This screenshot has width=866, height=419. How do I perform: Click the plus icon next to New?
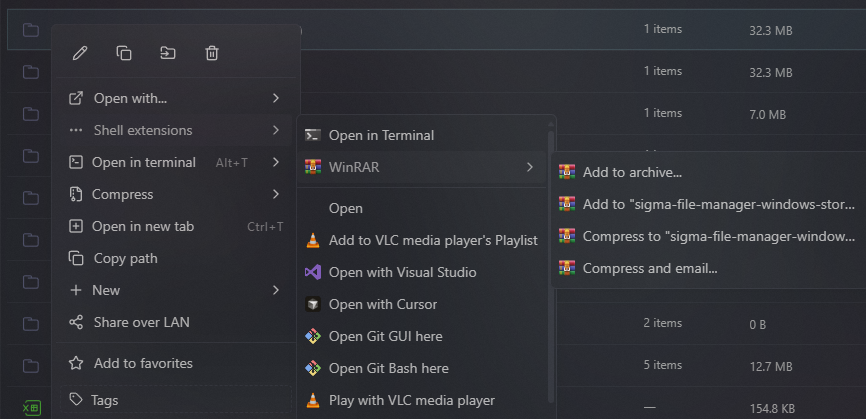point(76,290)
